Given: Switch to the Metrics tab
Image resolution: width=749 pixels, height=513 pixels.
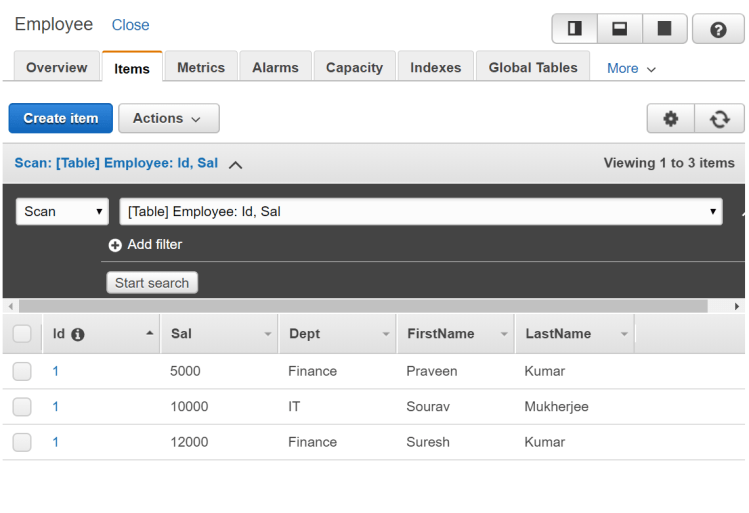Looking at the screenshot, I should [x=201, y=68].
